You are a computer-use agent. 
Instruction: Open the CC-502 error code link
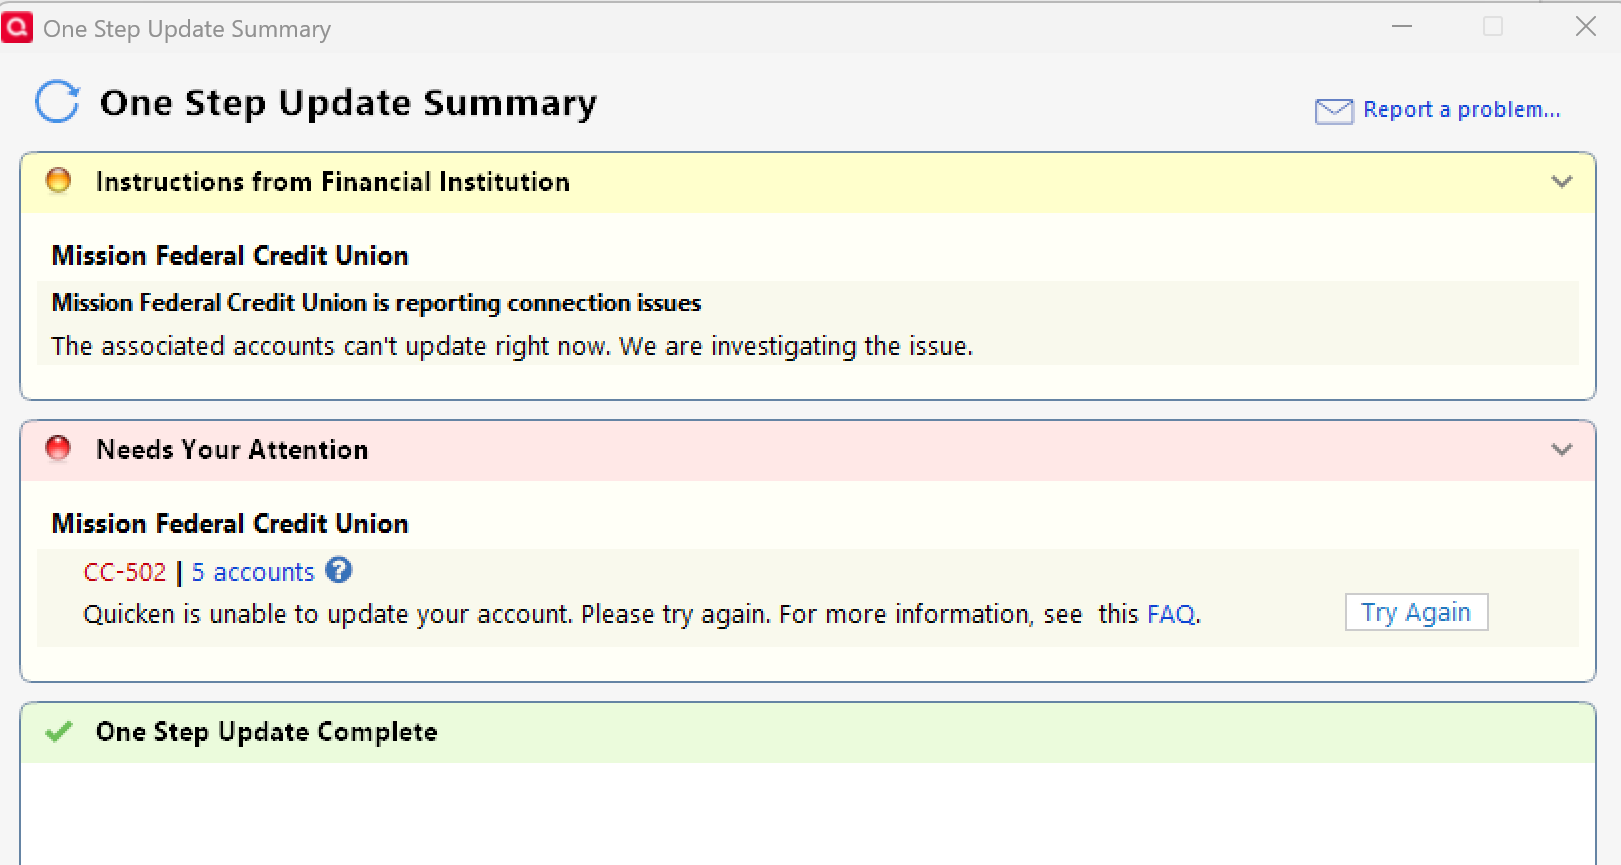[x=125, y=572]
